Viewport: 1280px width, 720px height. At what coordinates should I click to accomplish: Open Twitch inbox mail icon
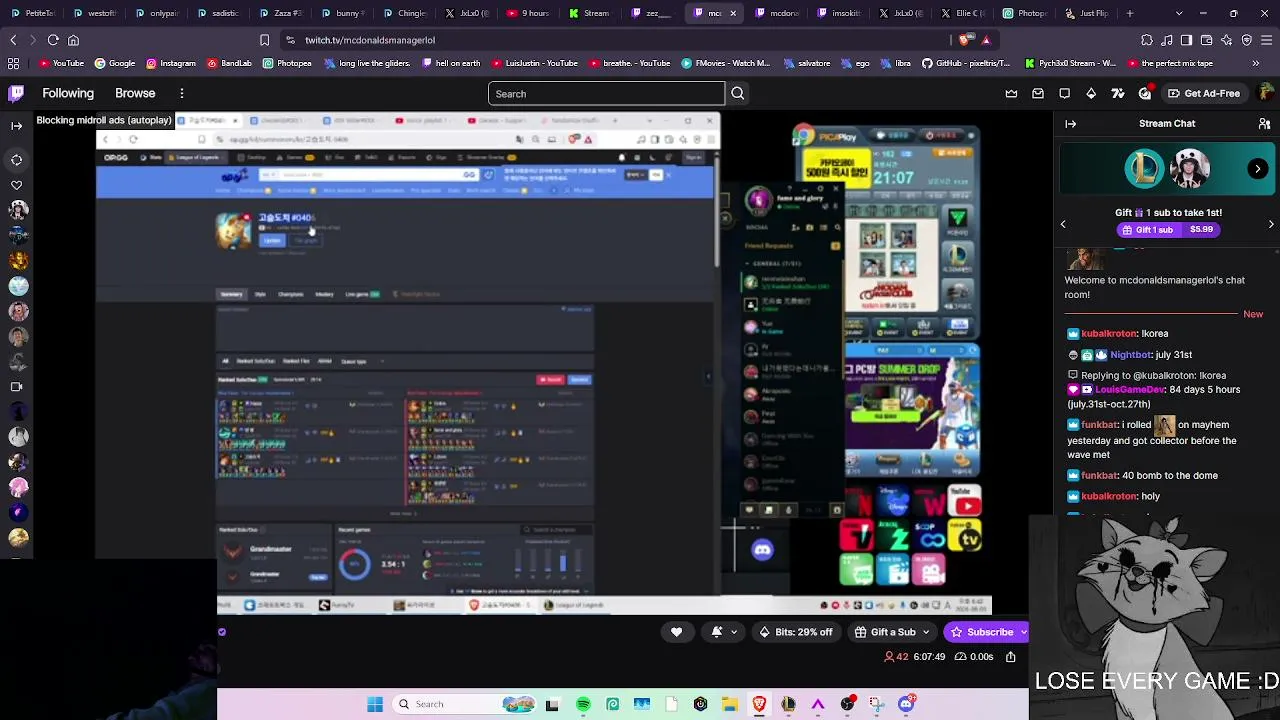click(x=1038, y=93)
